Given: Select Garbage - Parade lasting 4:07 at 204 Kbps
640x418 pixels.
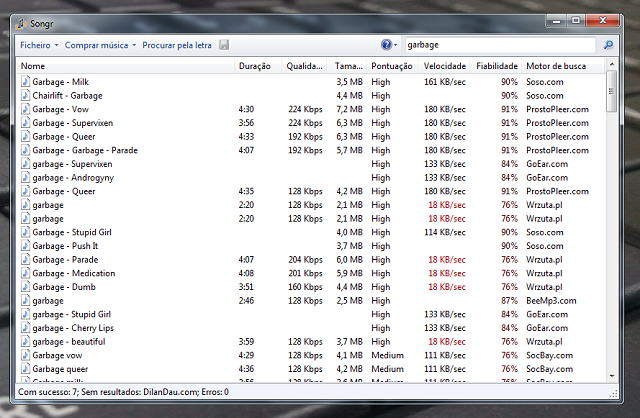Looking at the screenshot, I should (65, 260).
